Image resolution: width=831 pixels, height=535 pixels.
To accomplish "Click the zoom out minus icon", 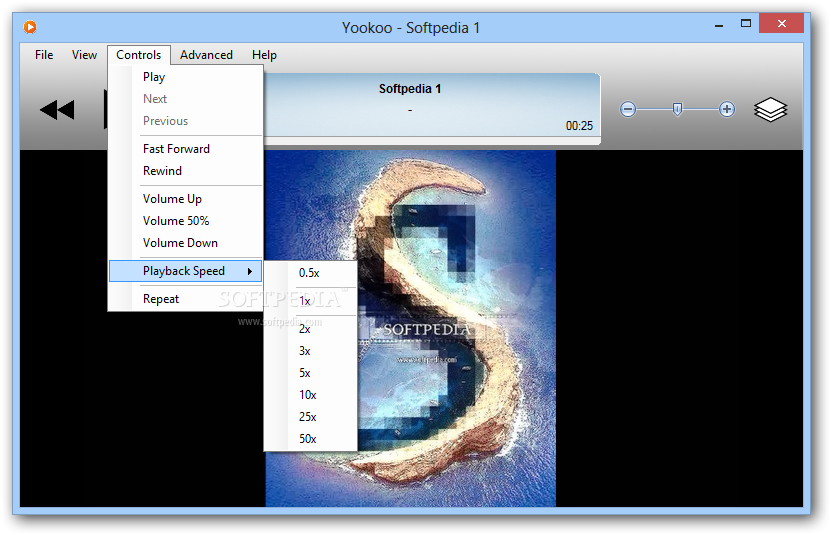I will (628, 109).
